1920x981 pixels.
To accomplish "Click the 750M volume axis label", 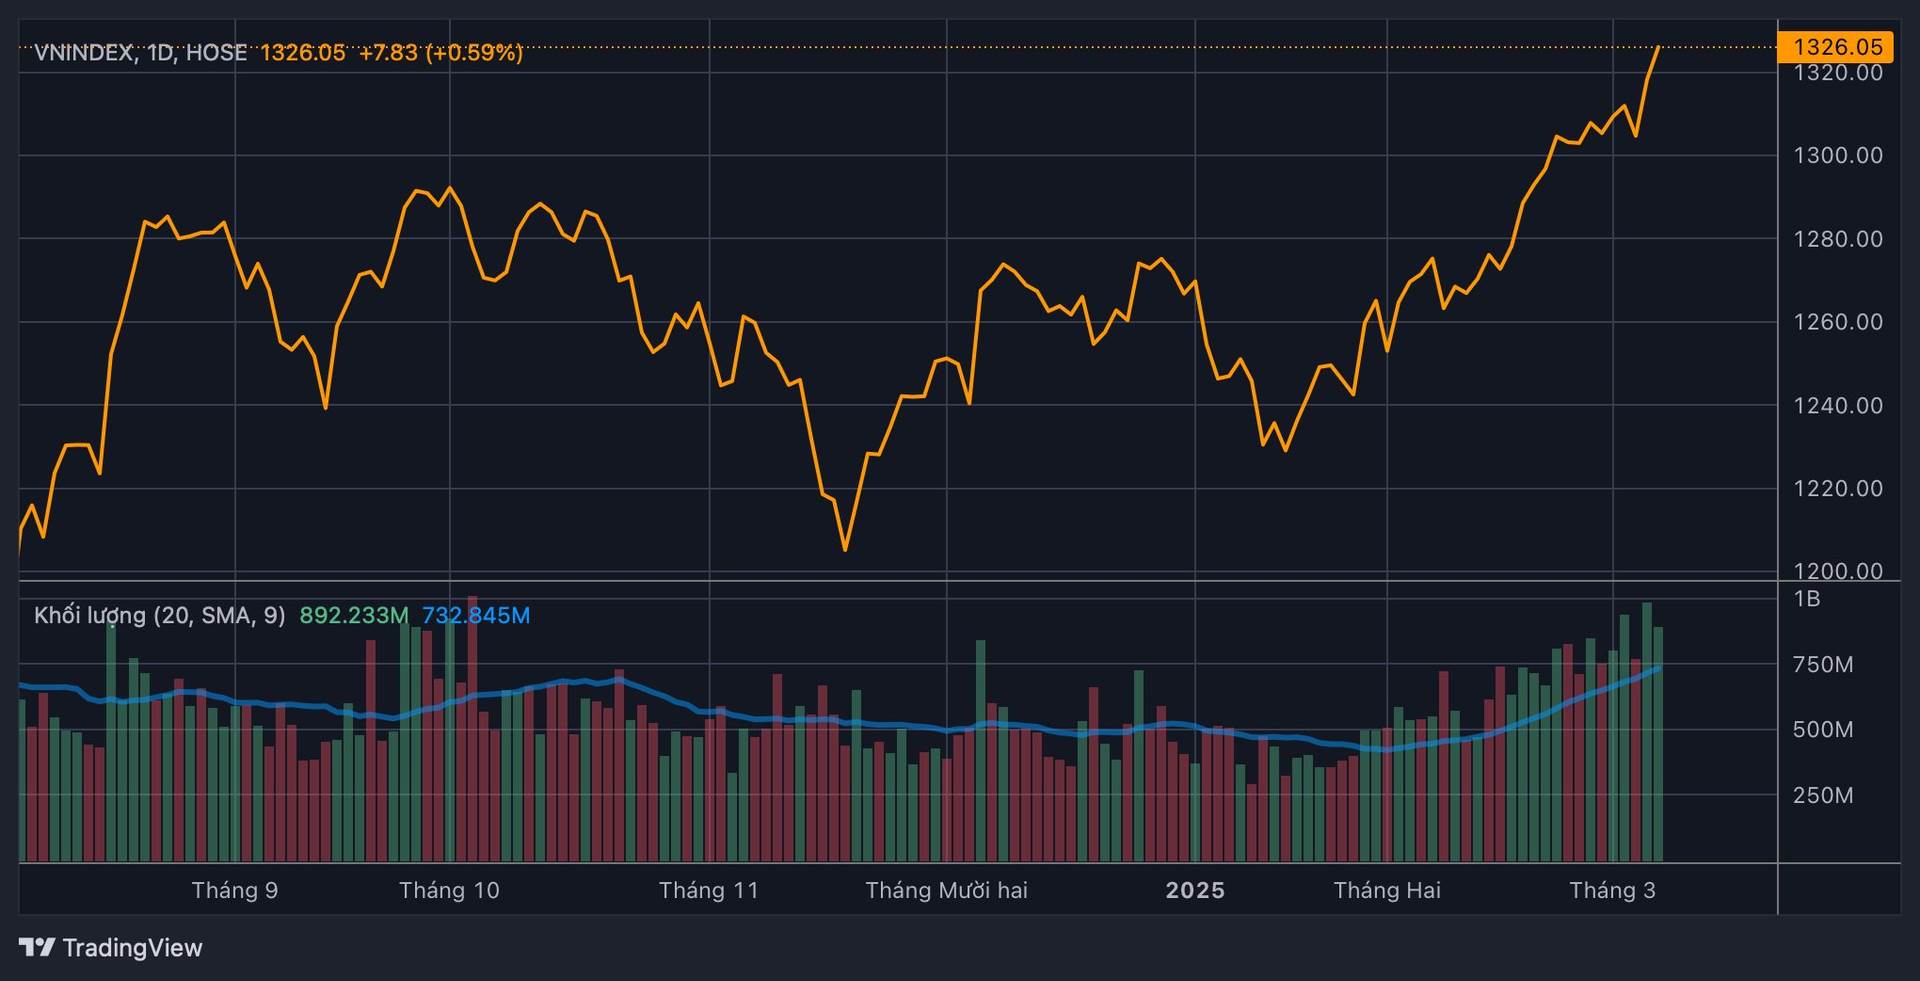I will click(1823, 665).
